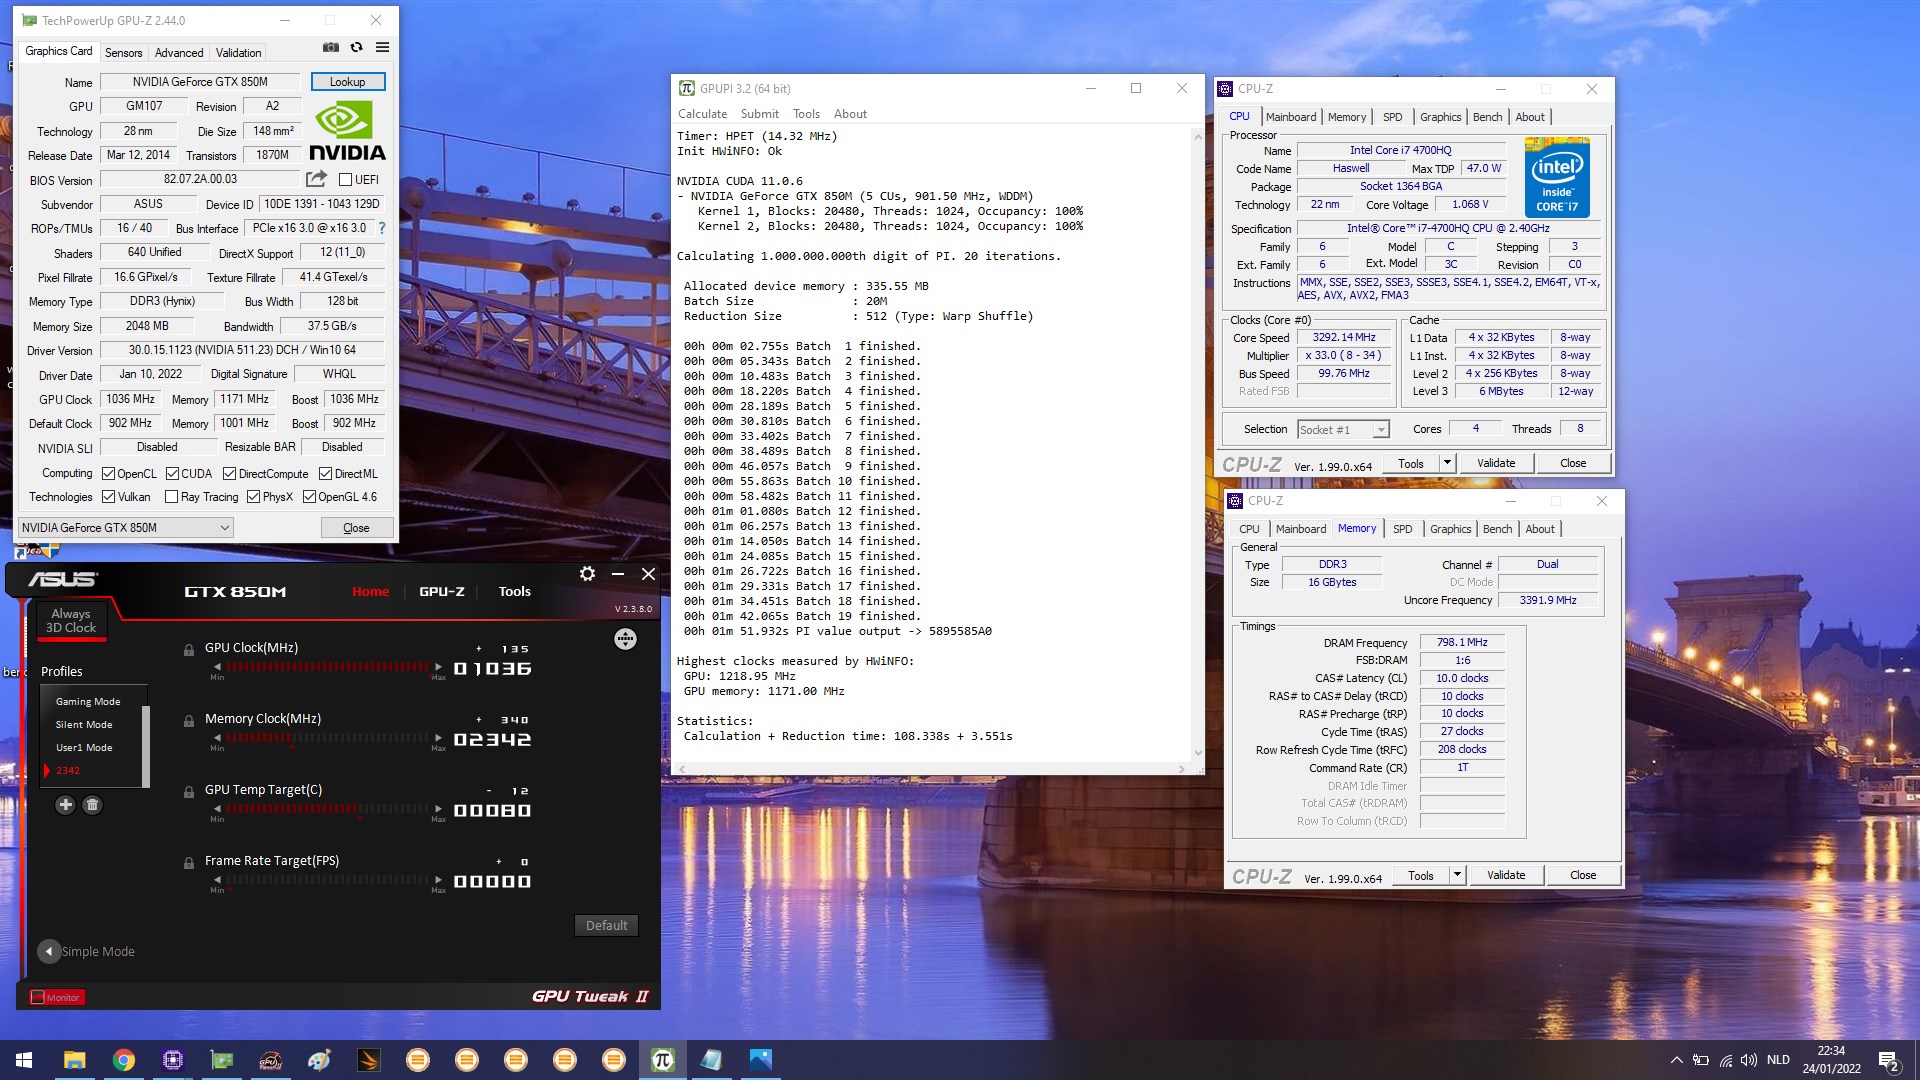
Task: Switch to the Bench tab in top CPU-Z
Action: click(x=1487, y=117)
